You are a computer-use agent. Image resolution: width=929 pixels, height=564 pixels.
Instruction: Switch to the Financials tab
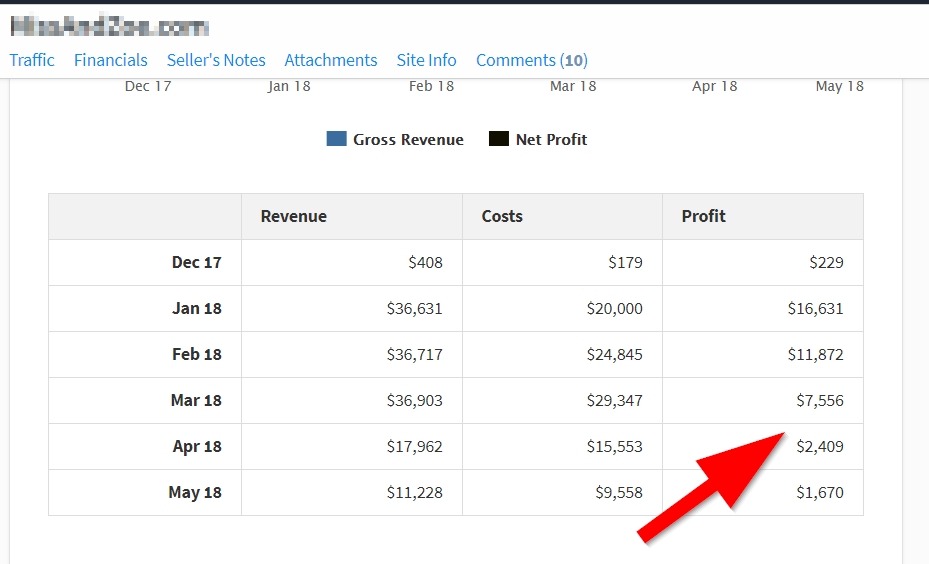110,60
